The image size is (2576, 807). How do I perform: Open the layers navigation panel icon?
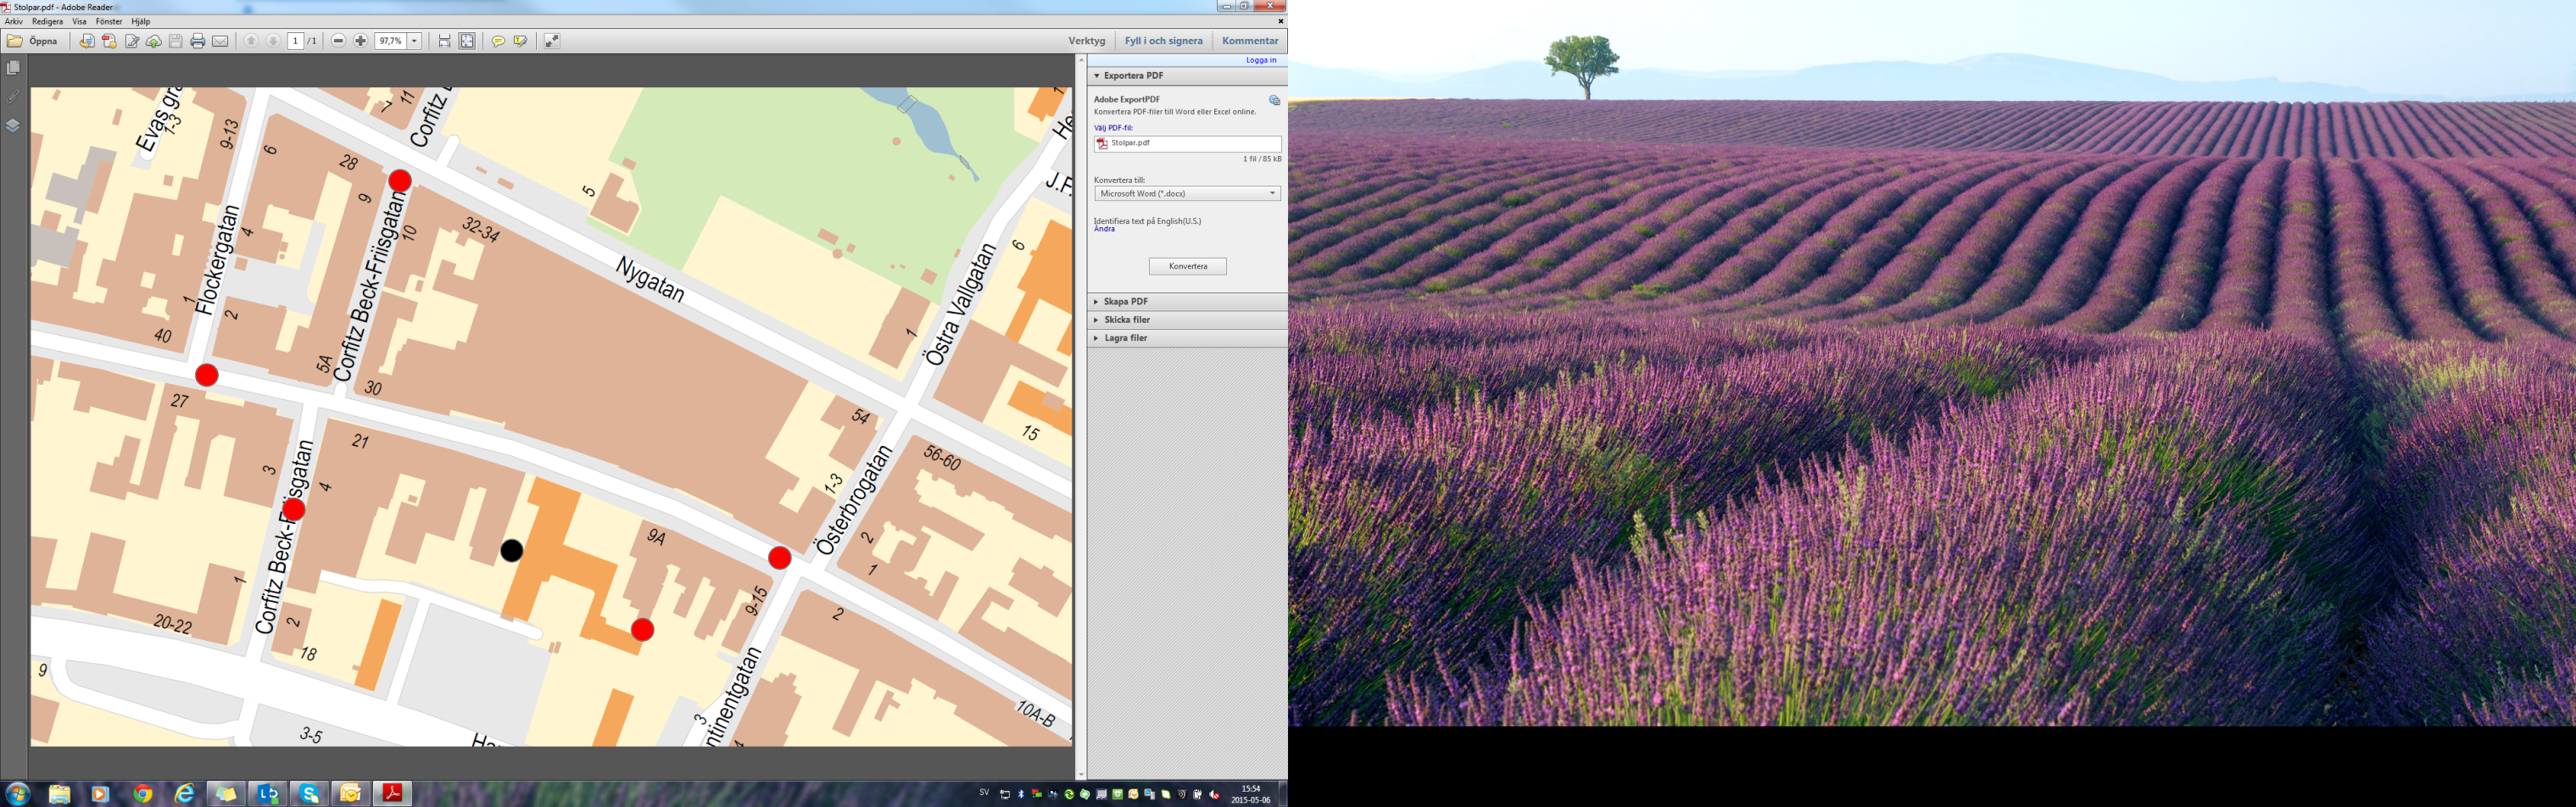[x=13, y=125]
